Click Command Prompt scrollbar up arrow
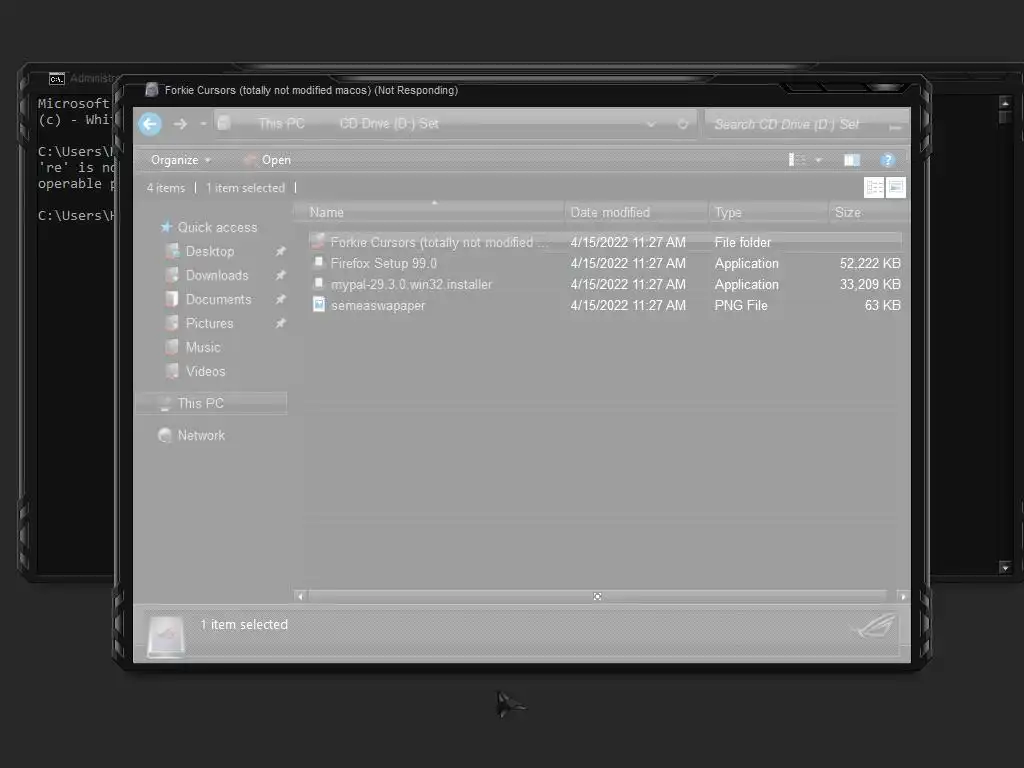Screen dimensions: 1024x768 coord(1005,103)
